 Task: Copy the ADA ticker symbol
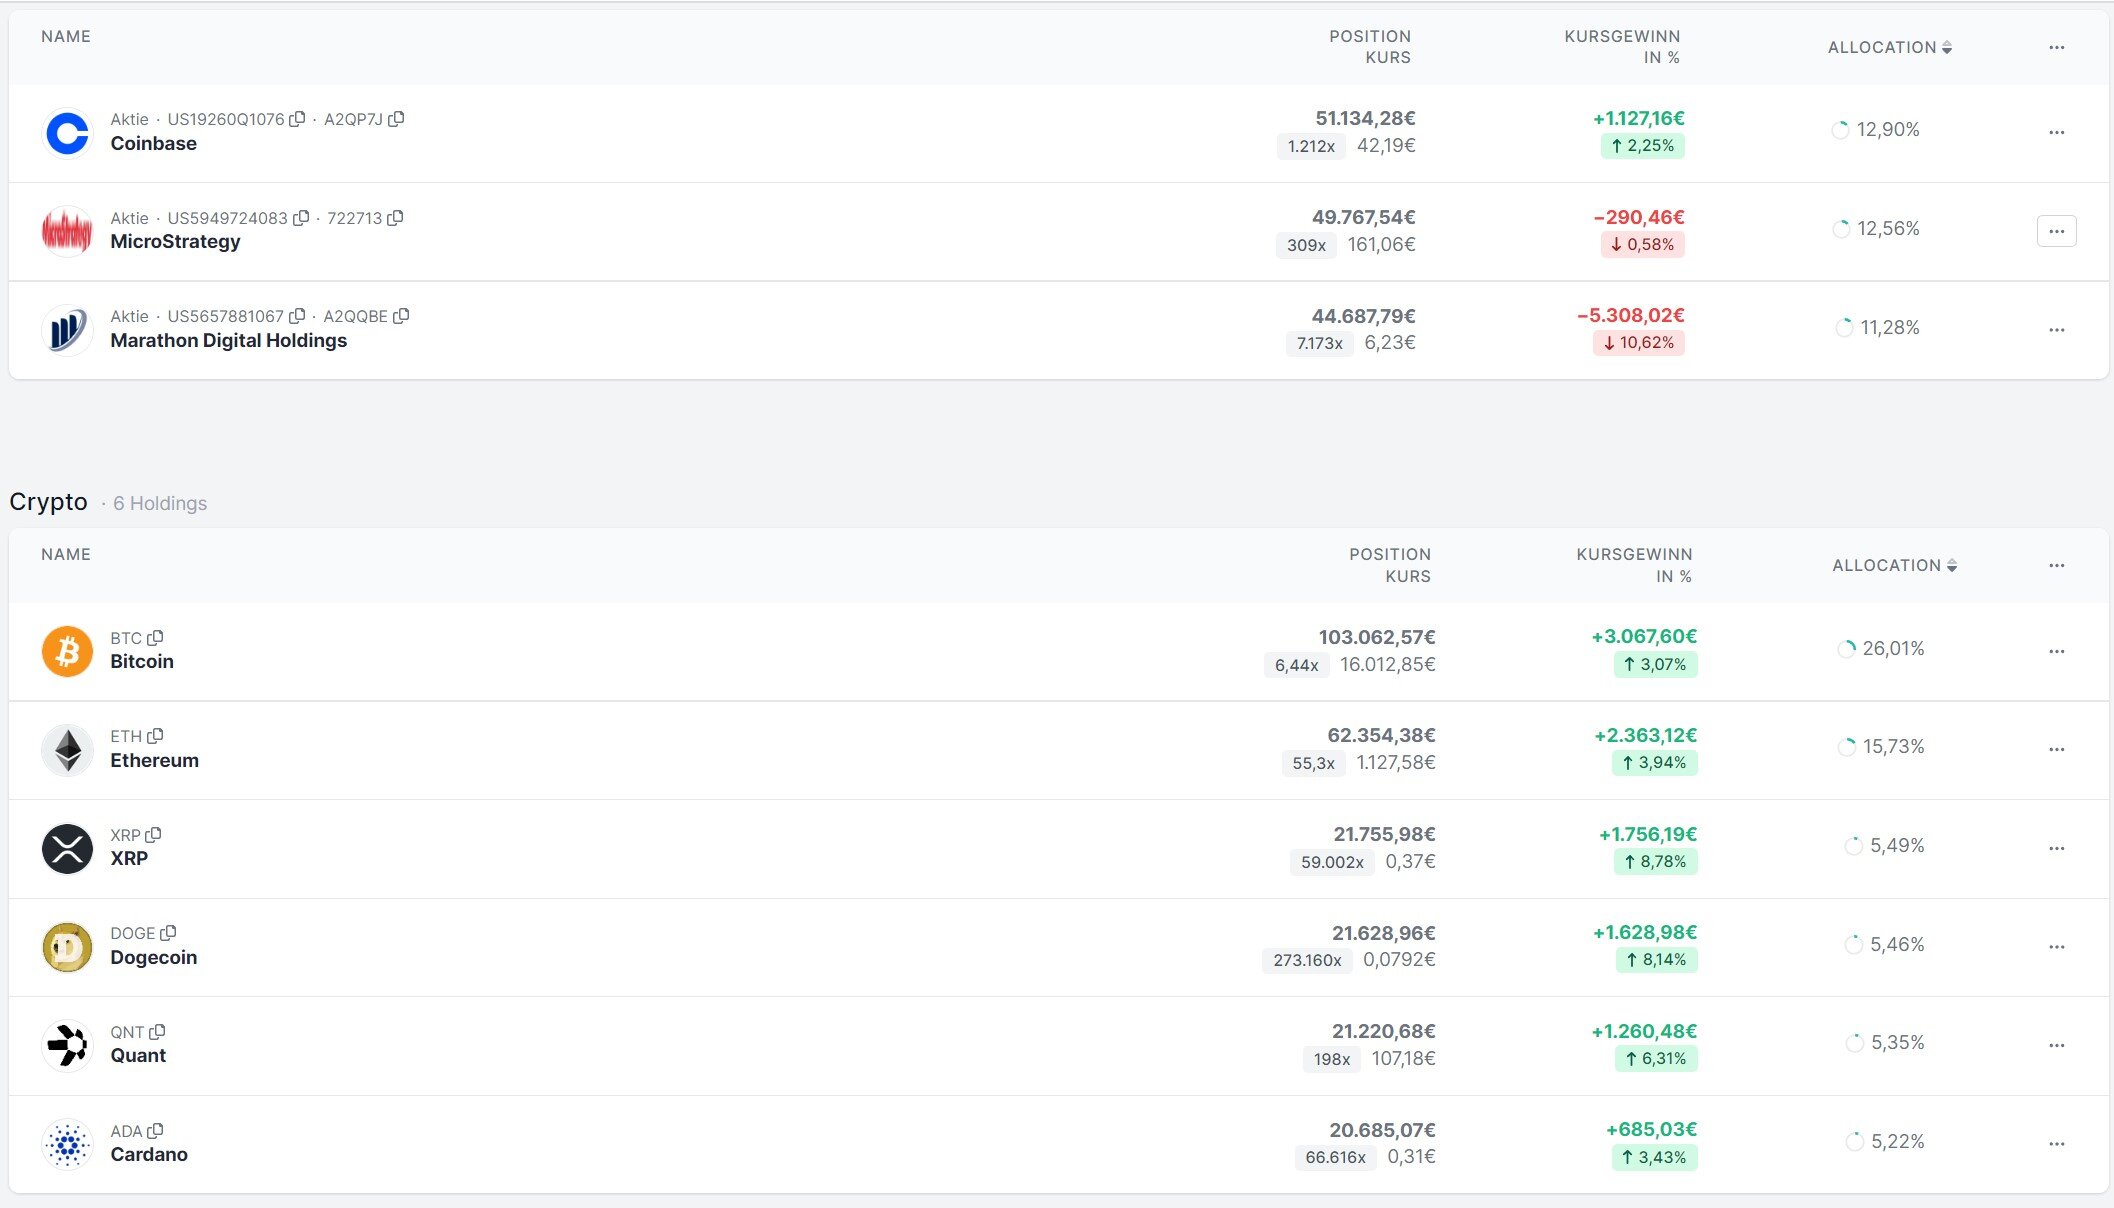155,1131
